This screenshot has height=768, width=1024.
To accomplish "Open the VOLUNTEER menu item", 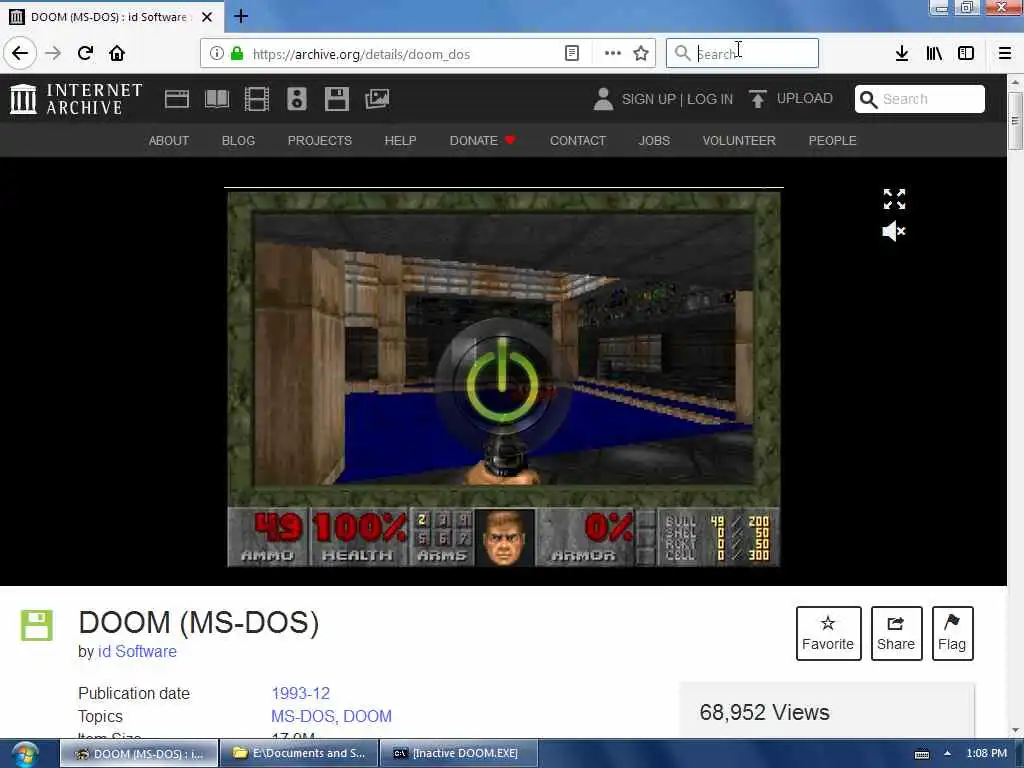I will (x=739, y=140).
